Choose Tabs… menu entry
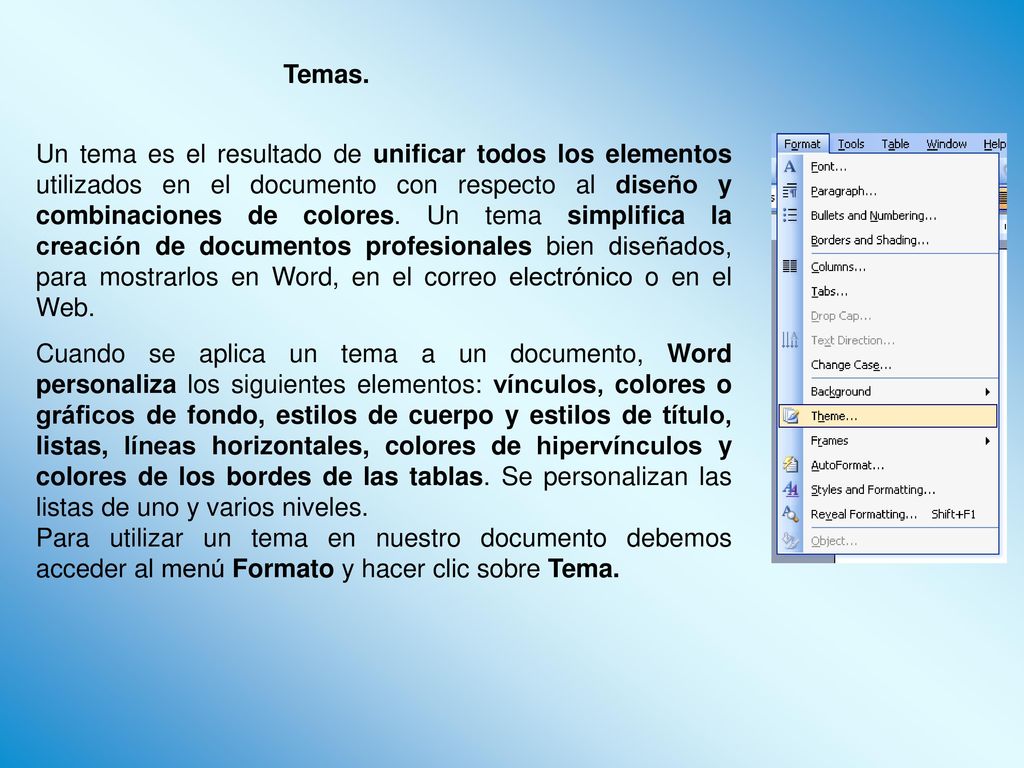 [x=888, y=291]
